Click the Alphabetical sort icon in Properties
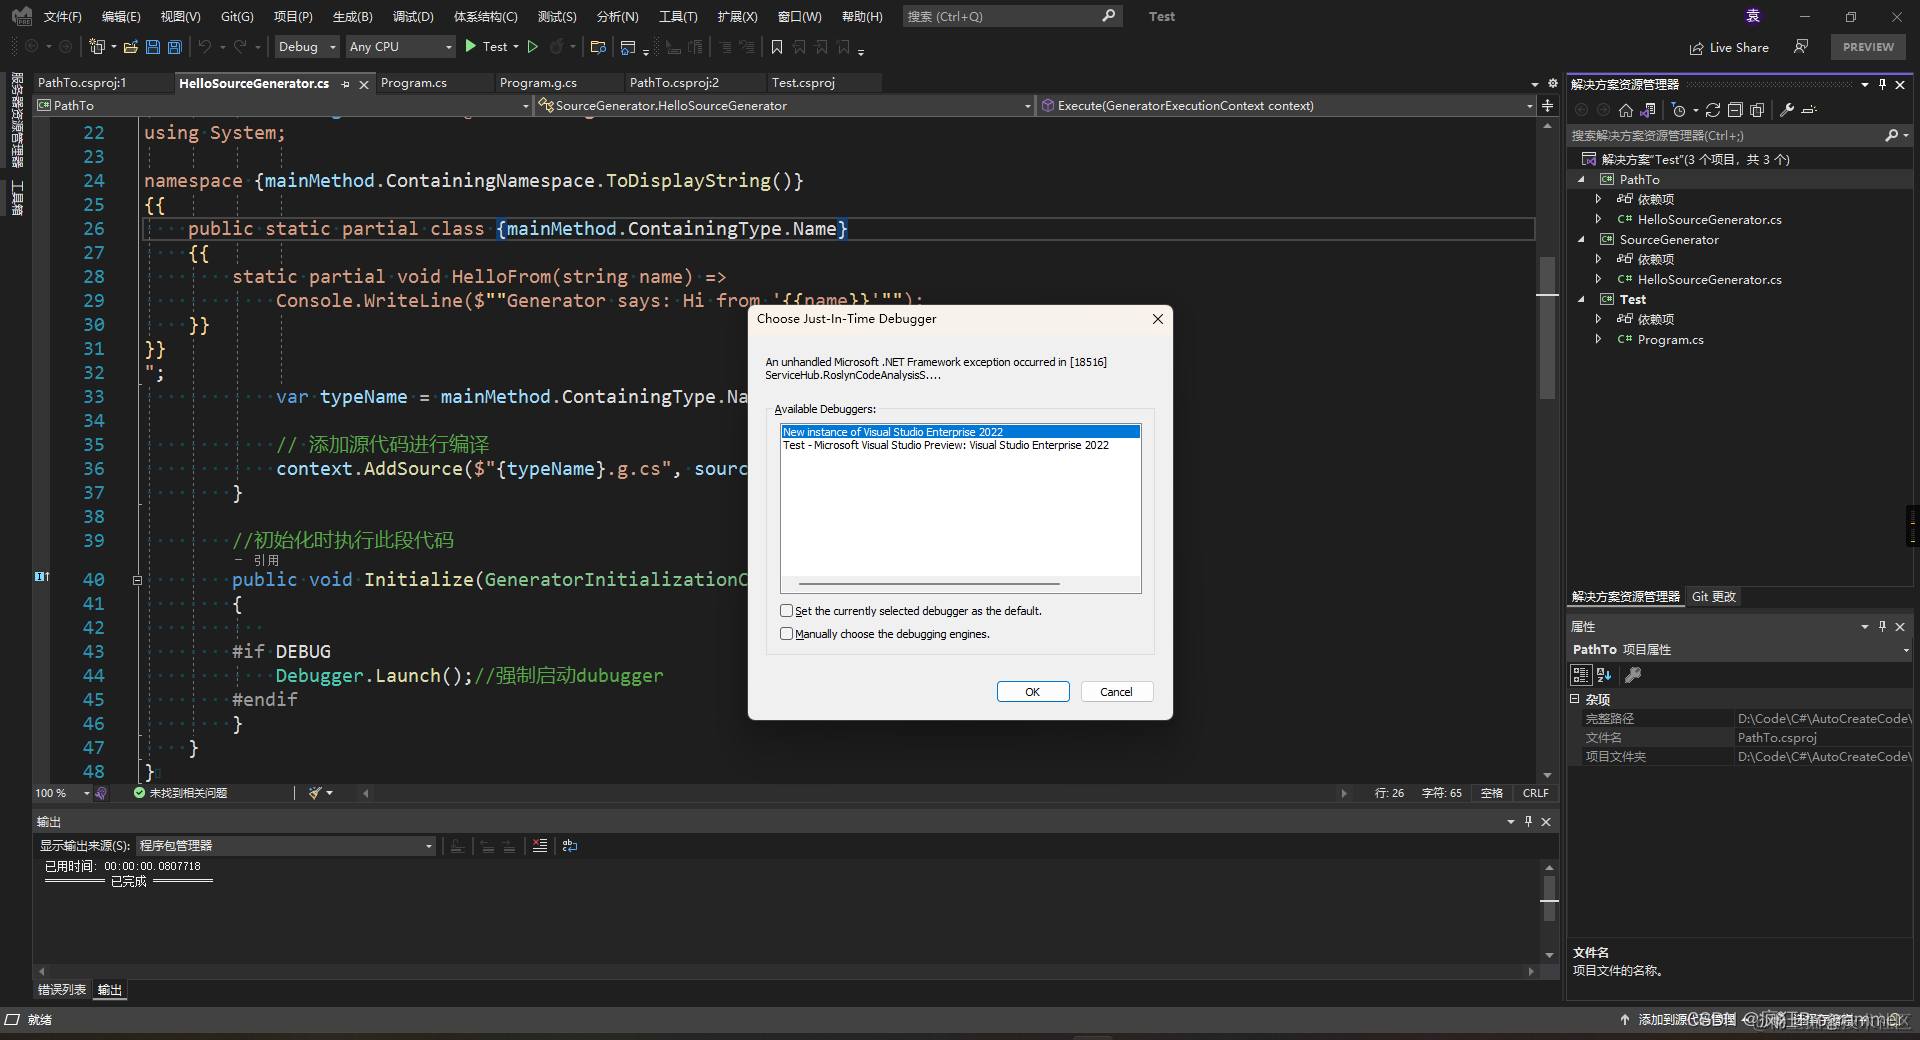This screenshot has height=1040, width=1920. [x=1604, y=675]
